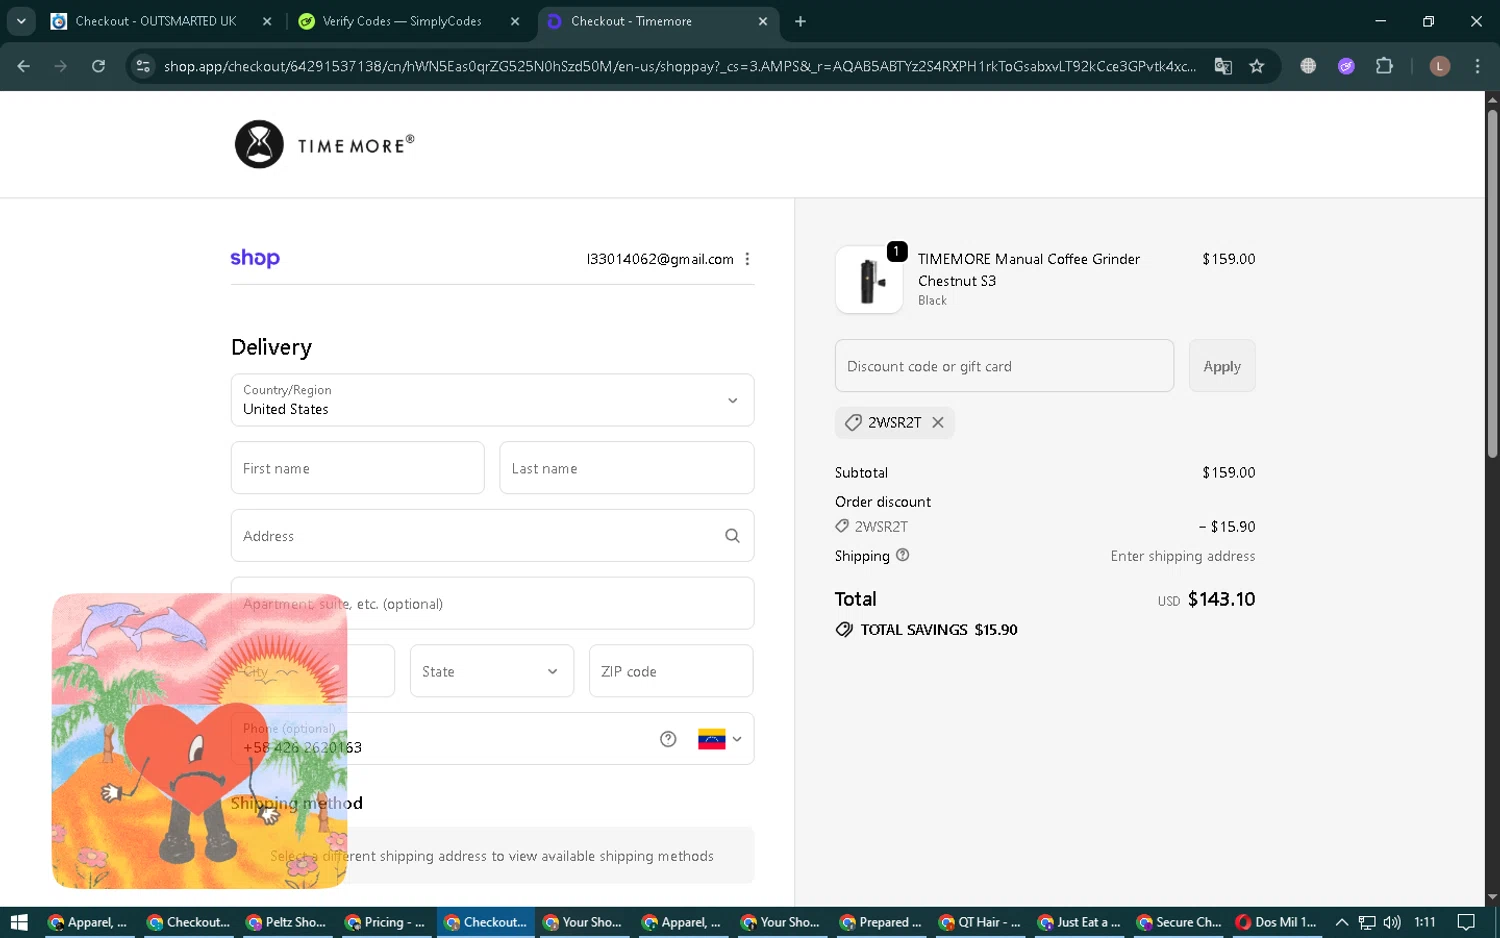Focus the Apartment, suite field
The image size is (1500, 938).
[x=492, y=604]
